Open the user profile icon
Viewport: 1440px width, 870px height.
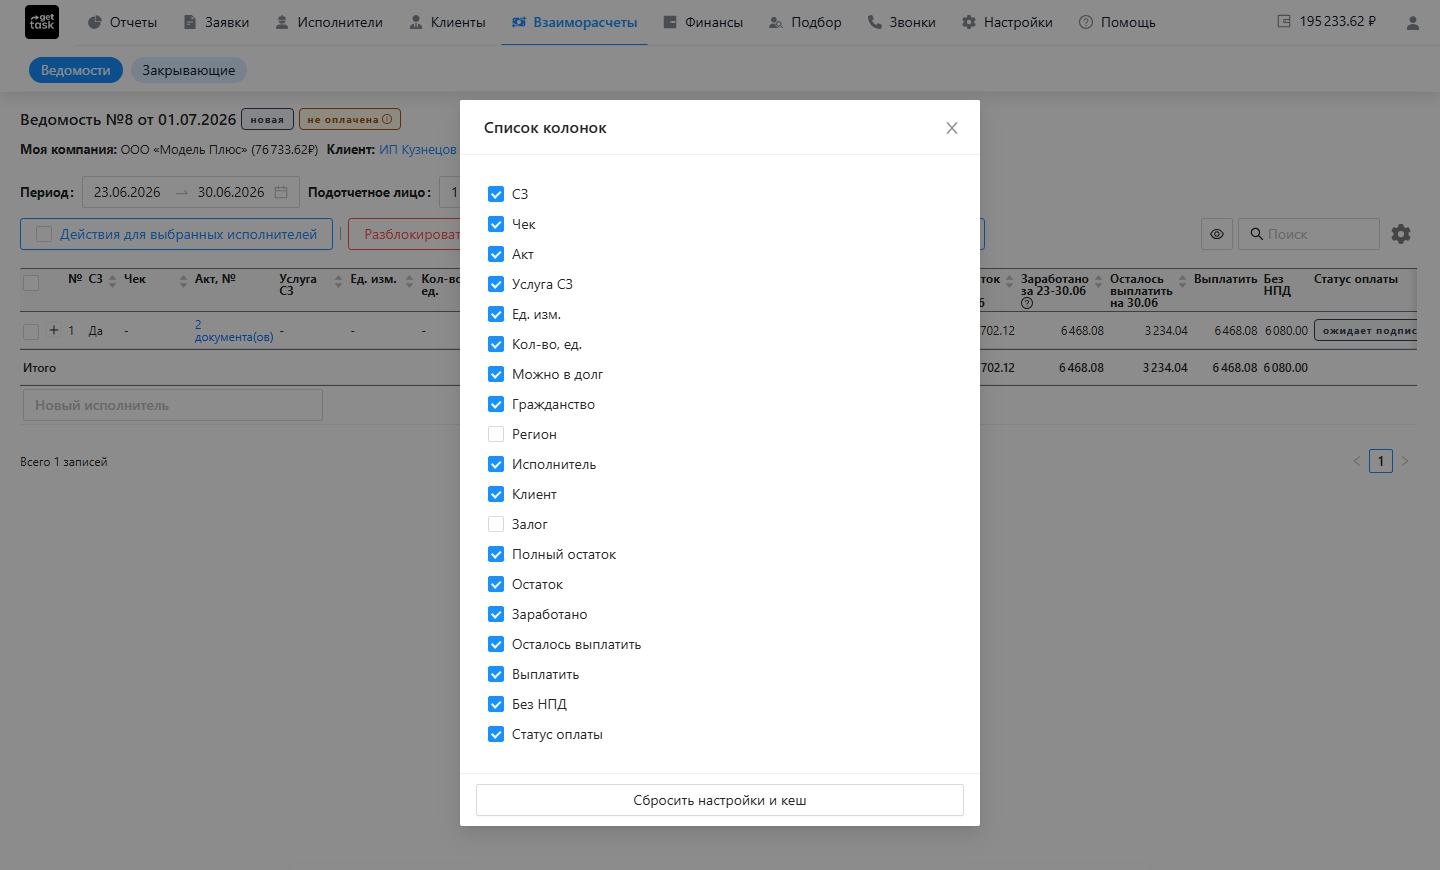pyautogui.click(x=1412, y=22)
